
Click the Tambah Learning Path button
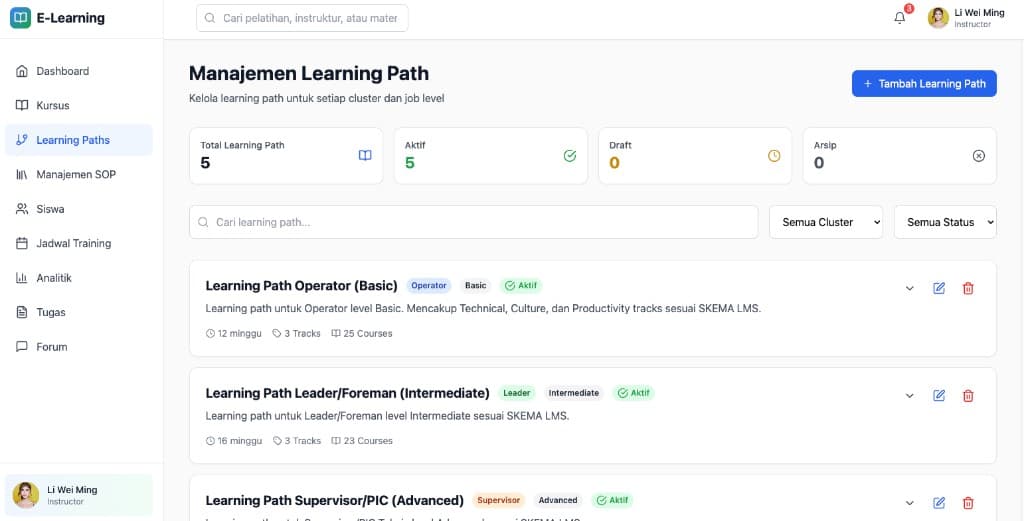pyautogui.click(x=924, y=84)
